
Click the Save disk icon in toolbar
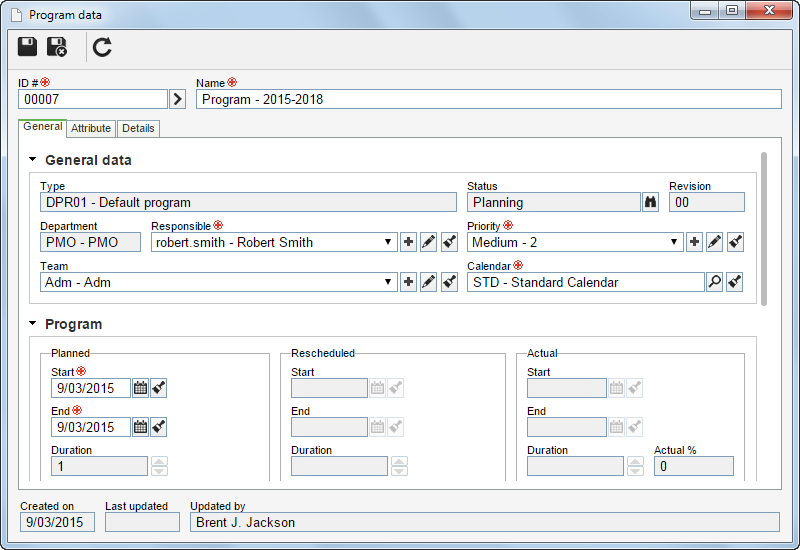tap(28, 47)
